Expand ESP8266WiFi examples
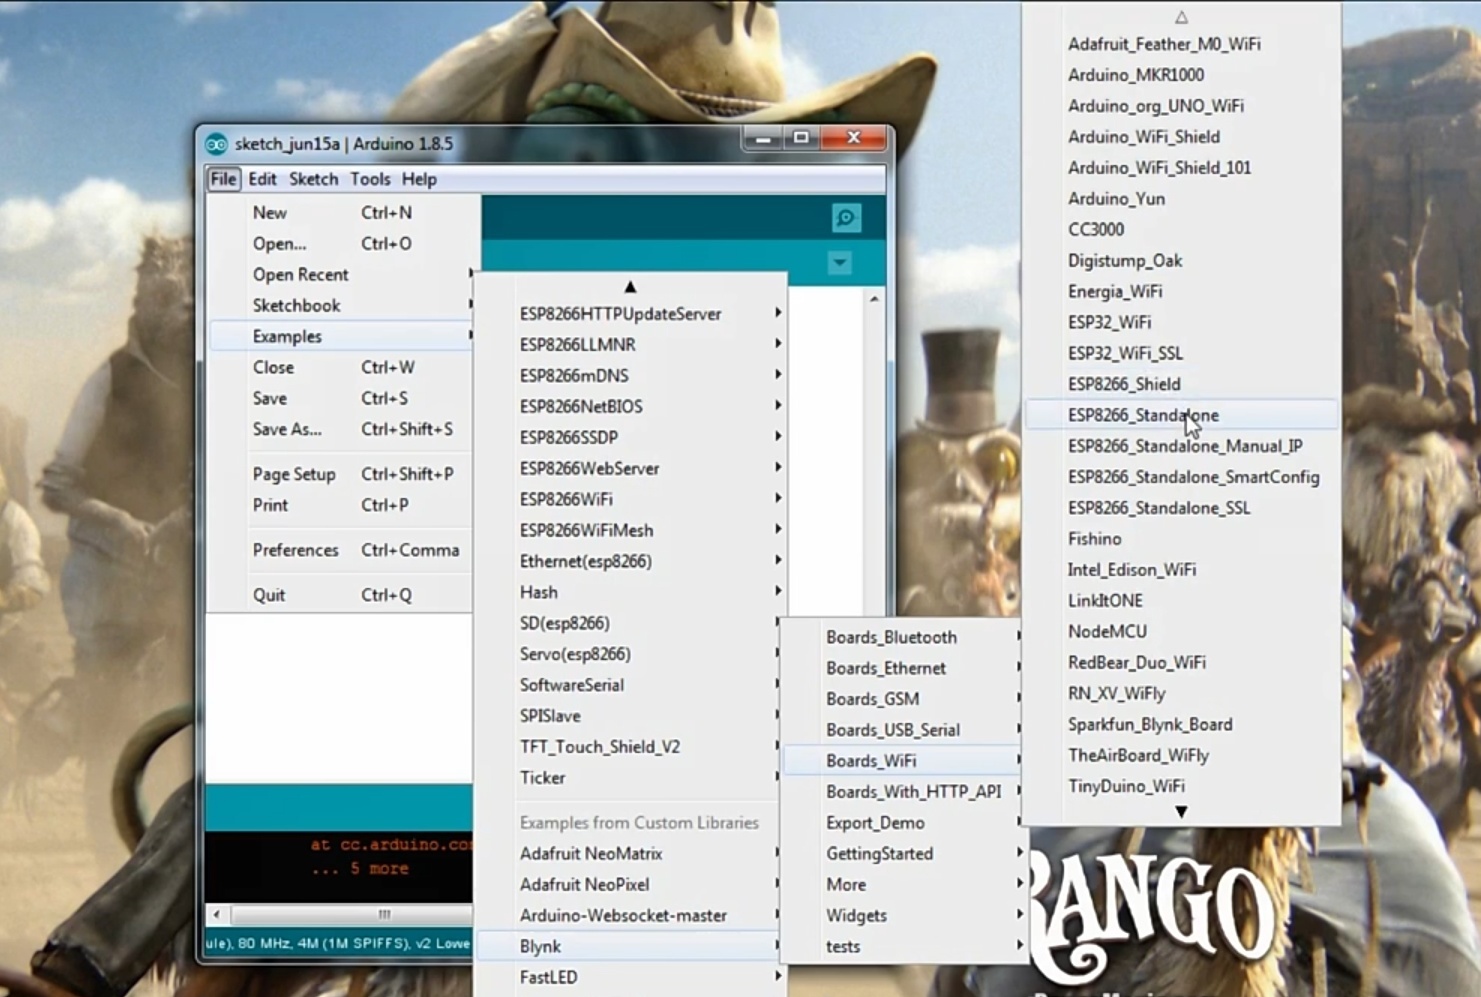1481x997 pixels. click(631, 499)
